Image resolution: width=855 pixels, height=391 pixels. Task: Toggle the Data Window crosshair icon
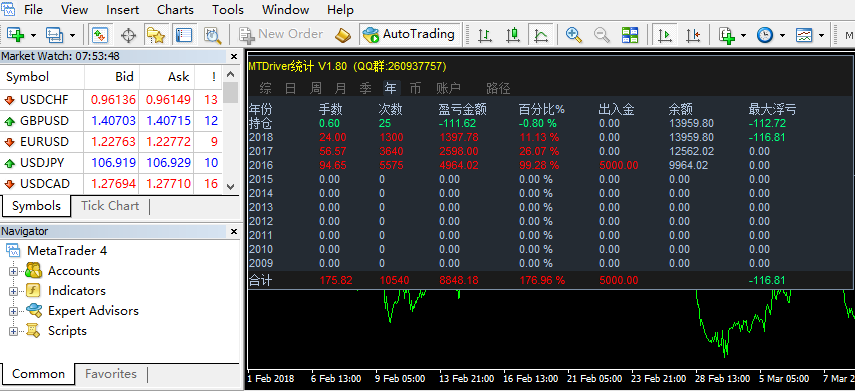pos(128,35)
